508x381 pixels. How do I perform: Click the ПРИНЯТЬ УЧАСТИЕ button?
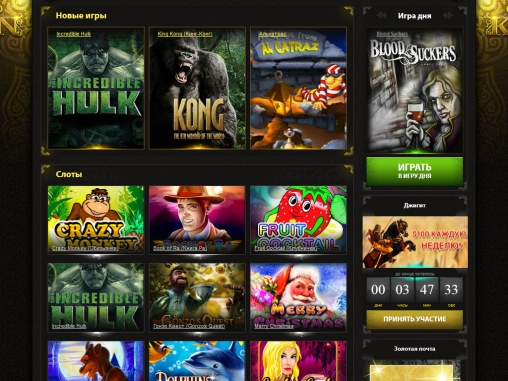pos(415,319)
